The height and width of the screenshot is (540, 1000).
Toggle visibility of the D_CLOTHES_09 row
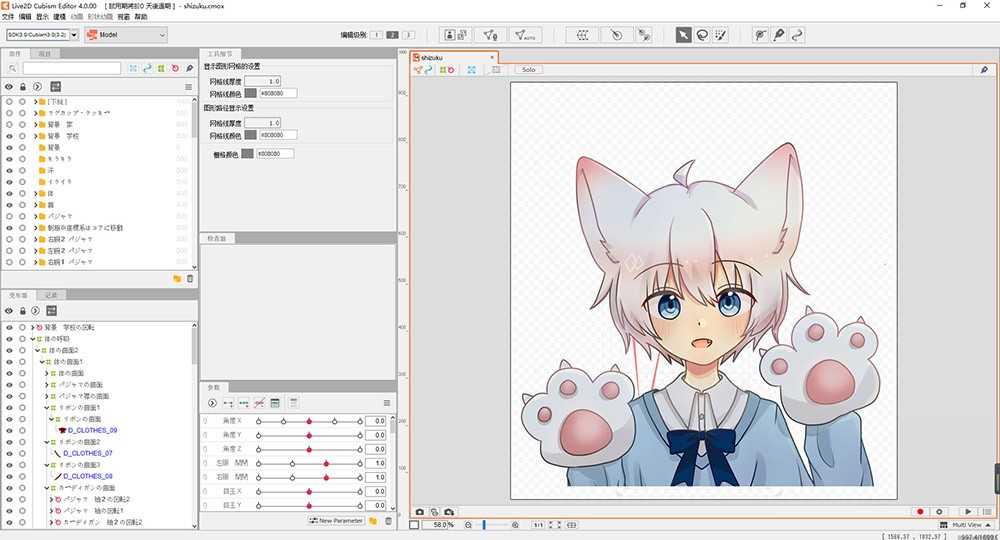[x=9, y=430]
